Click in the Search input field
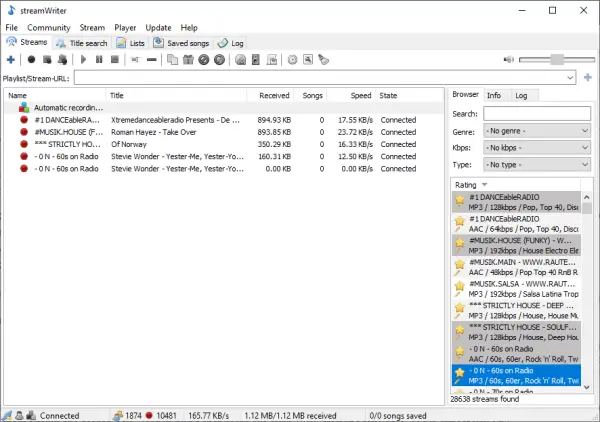This screenshot has height=422, width=600. [537, 114]
